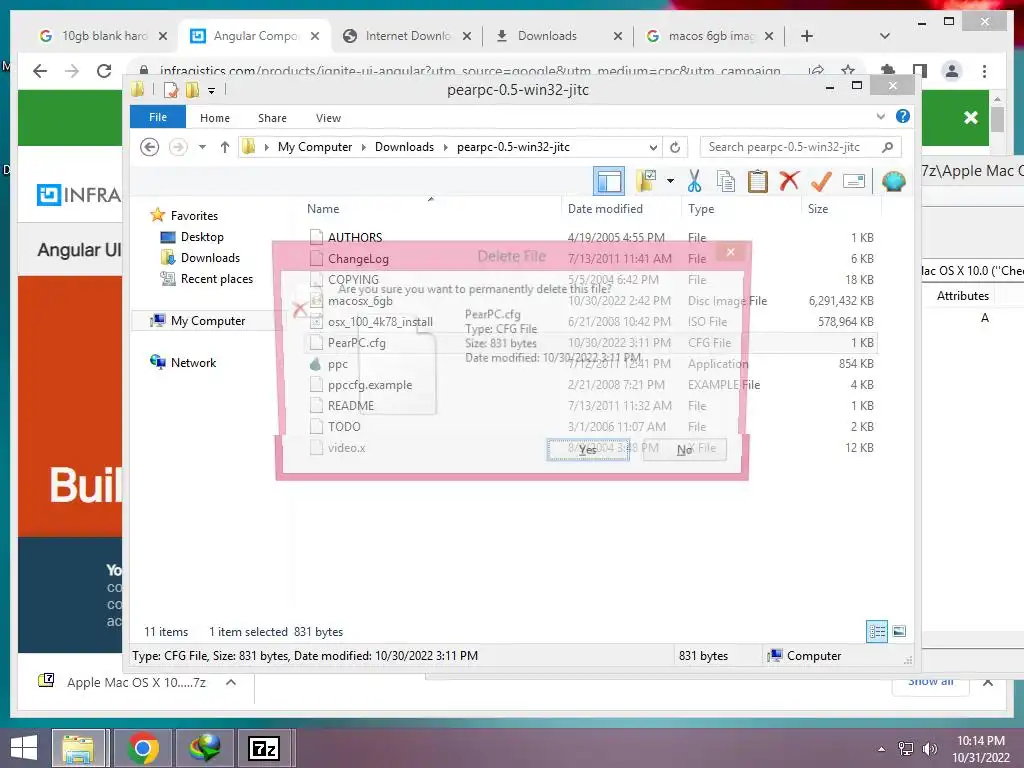Click quick access Properties icon in title bar
The width and height of the screenshot is (1024, 768).
(170, 89)
